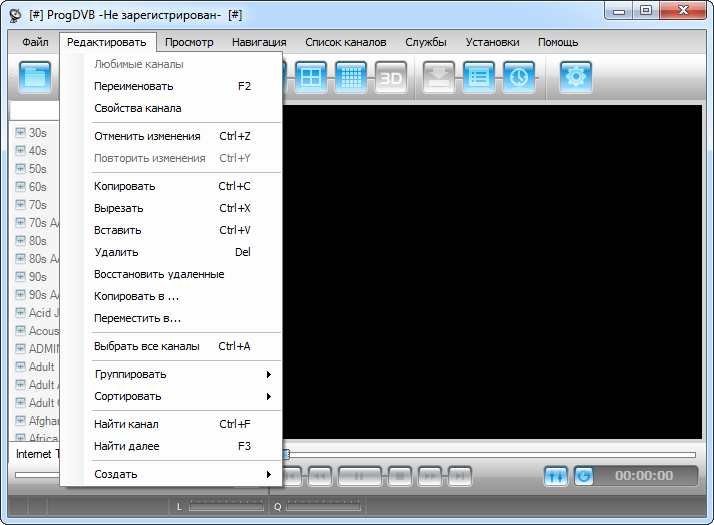
Task: Select Выбрать все каналы entry
Action: coord(182,346)
